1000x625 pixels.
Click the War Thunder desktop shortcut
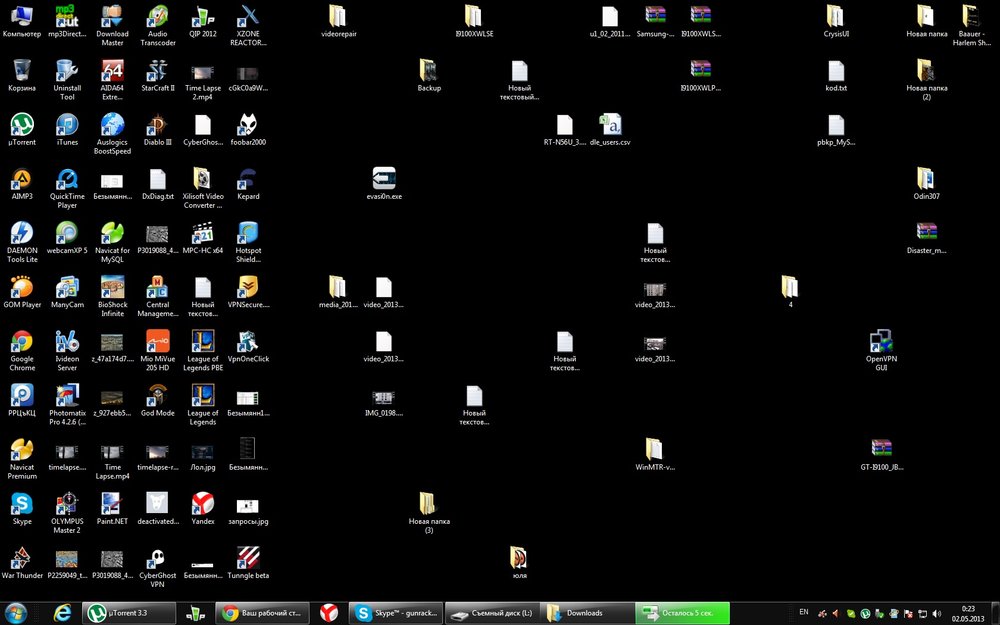click(x=21, y=559)
